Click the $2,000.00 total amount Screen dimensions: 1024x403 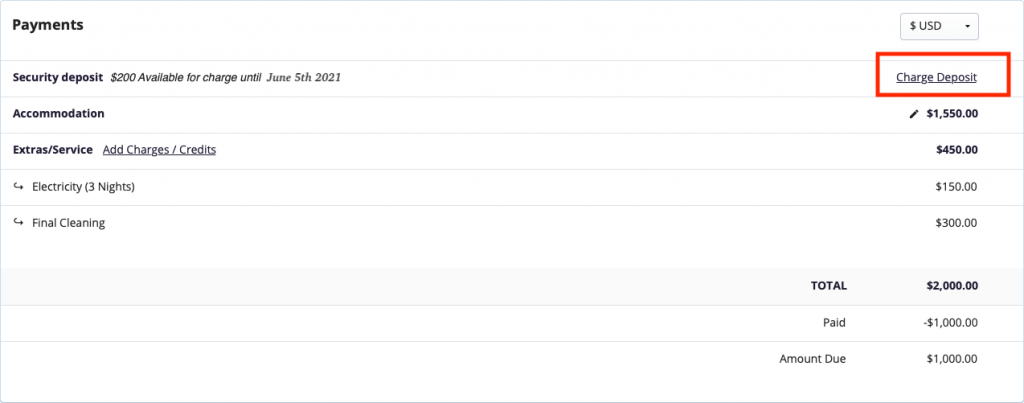coord(952,286)
